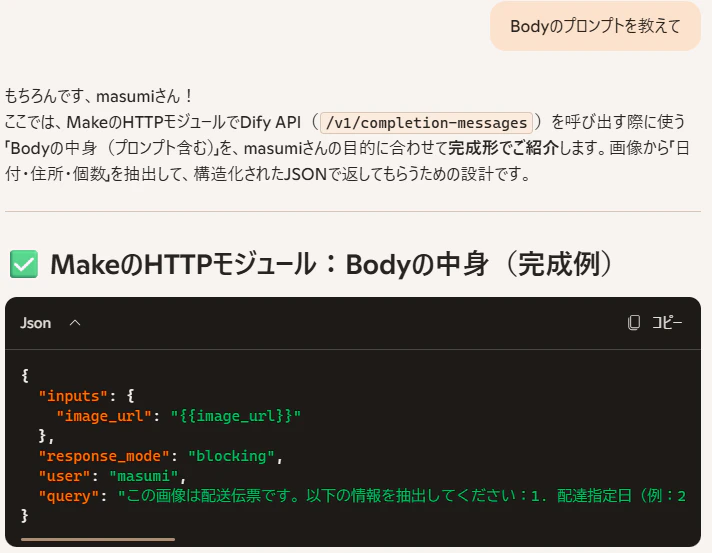
Task: Click the closing brace of the JSON
Action: coord(25,516)
